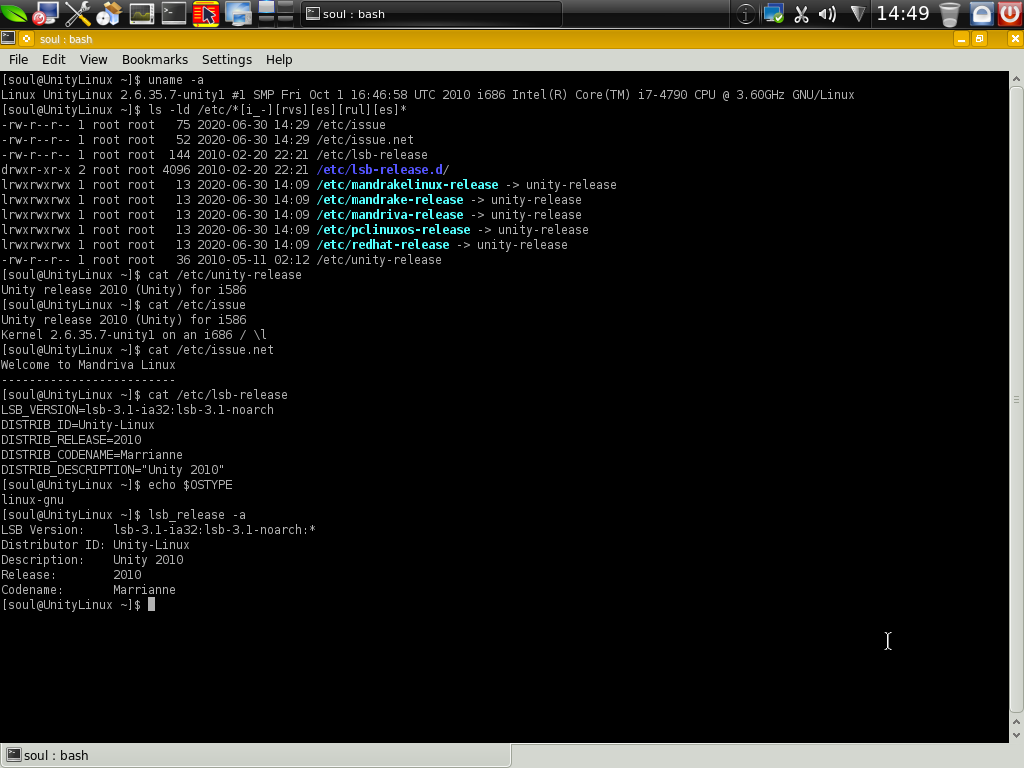Launch terminal from panel quick-launch icon
This screenshot has height=768, width=1024.
[174, 13]
